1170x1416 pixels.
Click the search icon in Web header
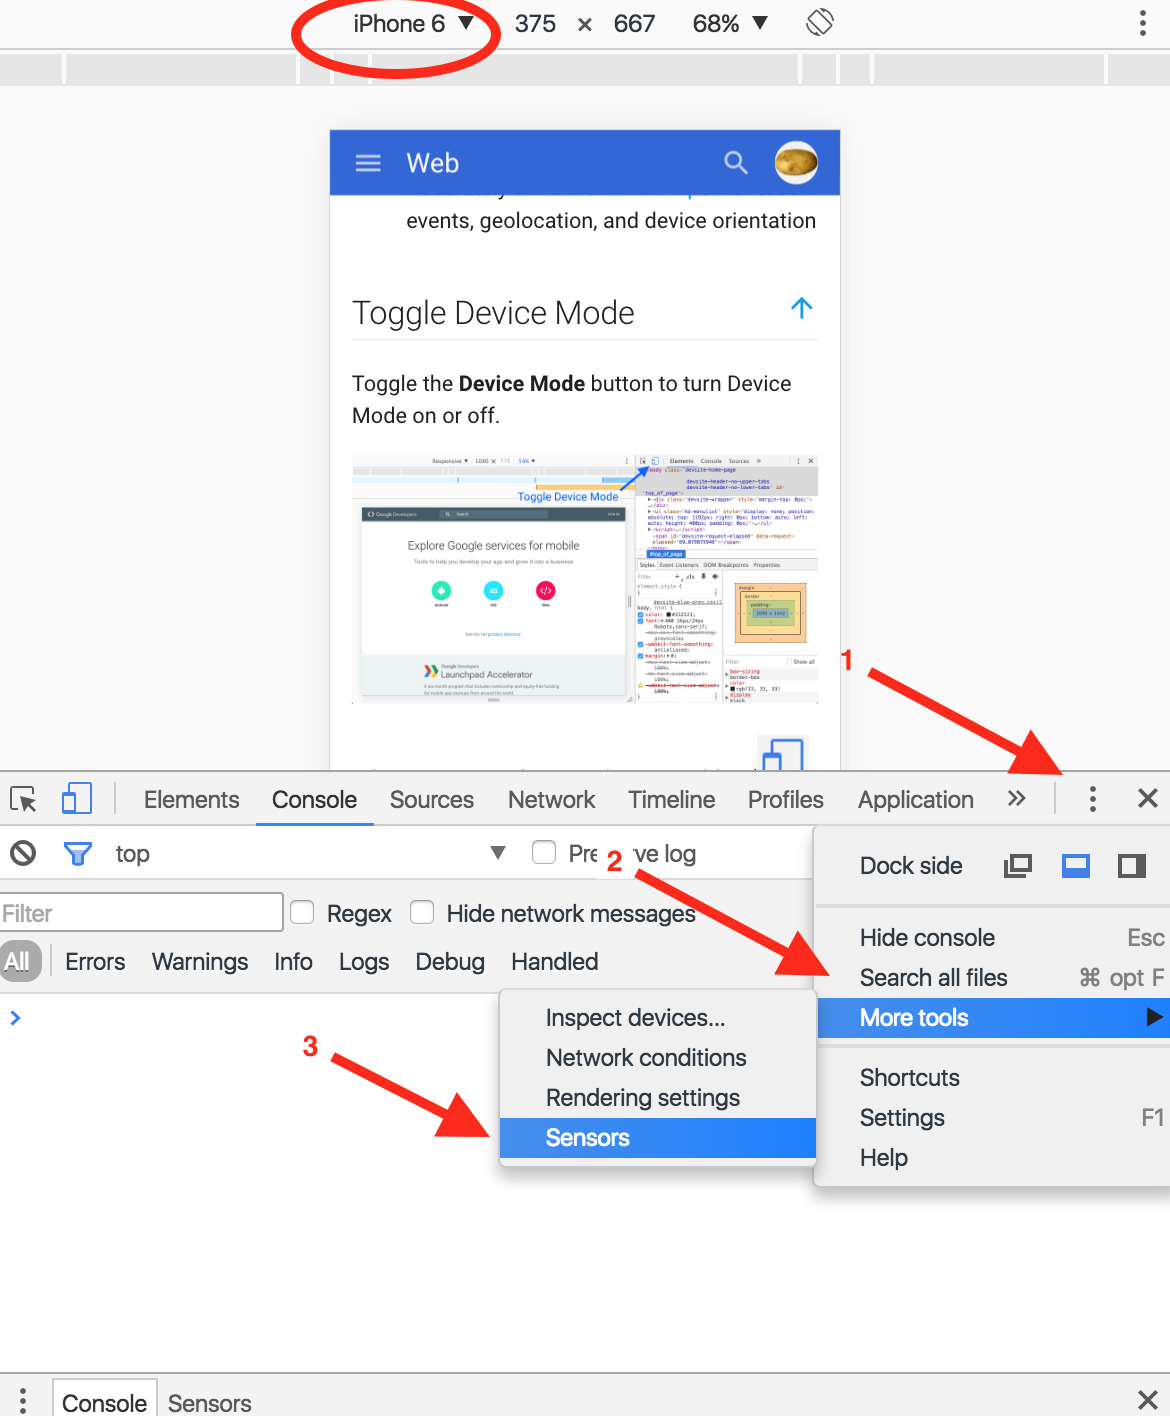coord(736,163)
